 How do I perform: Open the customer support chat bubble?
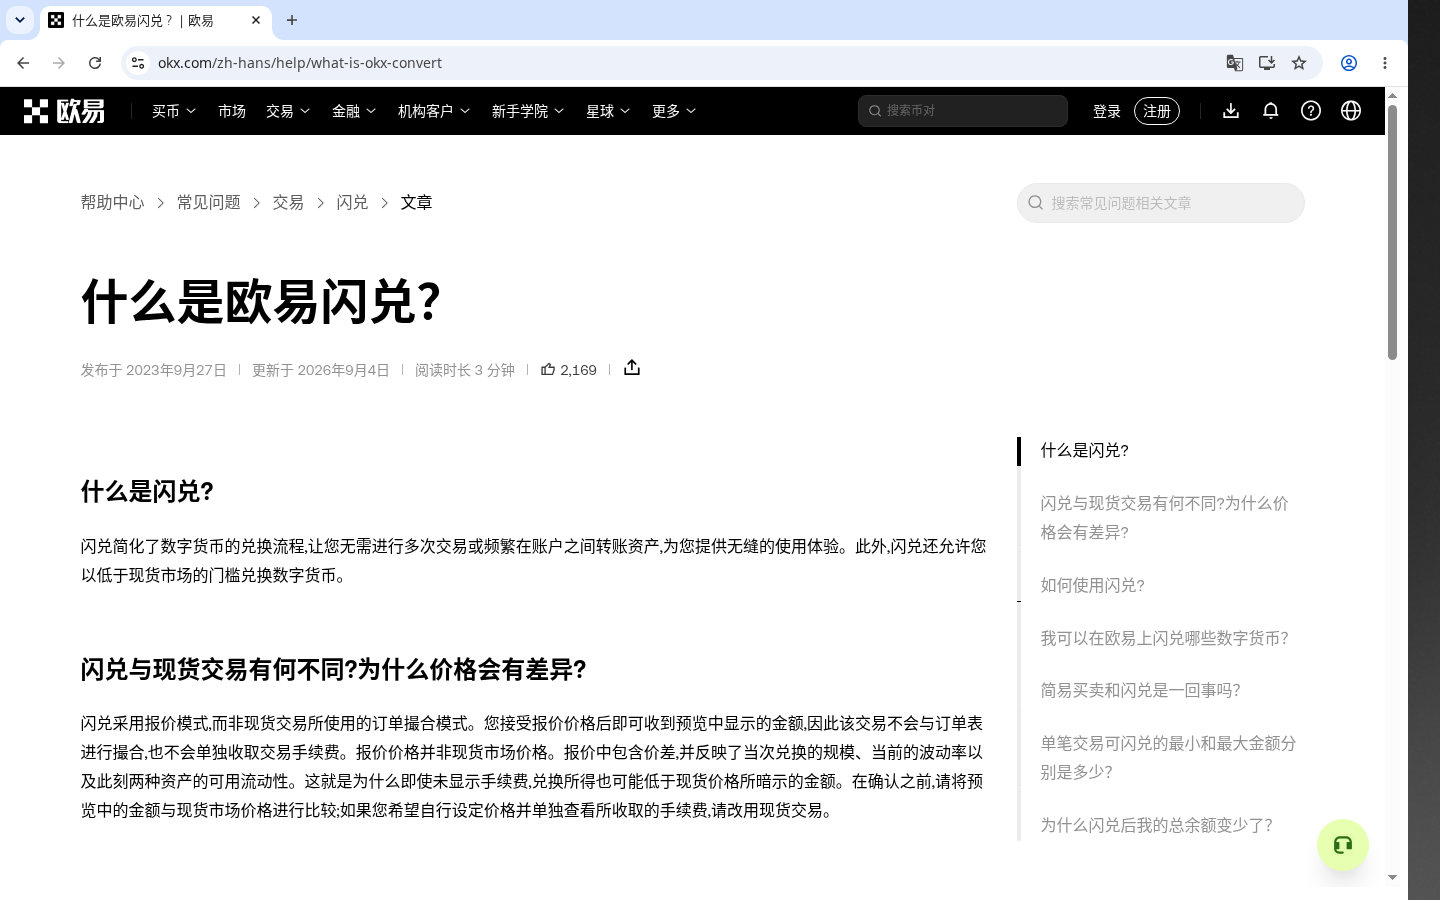(1343, 845)
